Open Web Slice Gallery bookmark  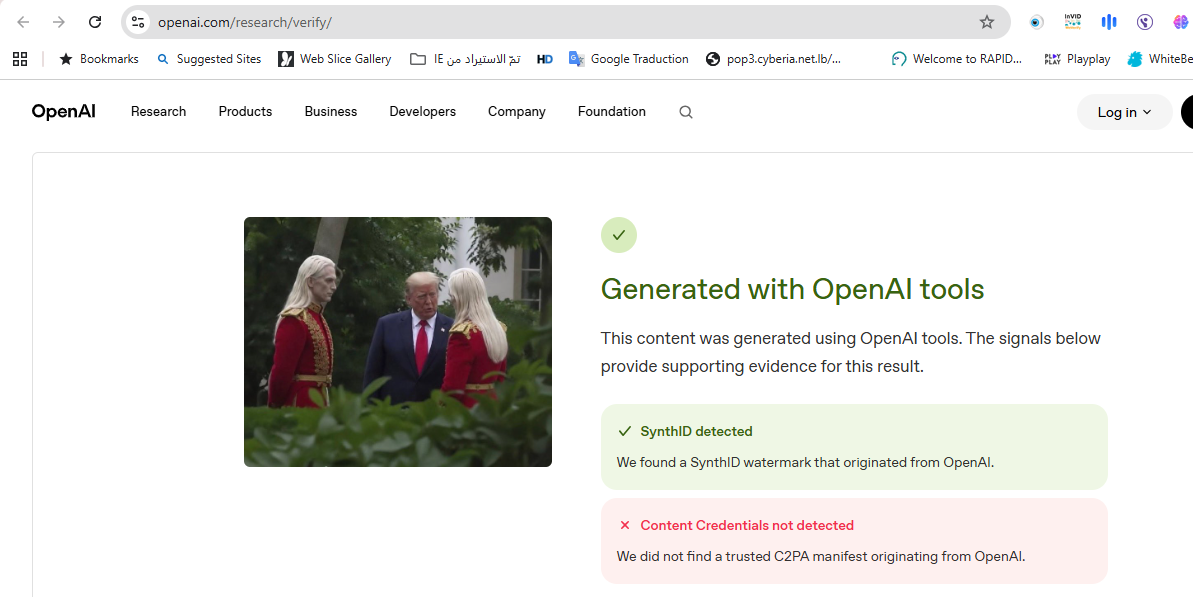coord(335,59)
